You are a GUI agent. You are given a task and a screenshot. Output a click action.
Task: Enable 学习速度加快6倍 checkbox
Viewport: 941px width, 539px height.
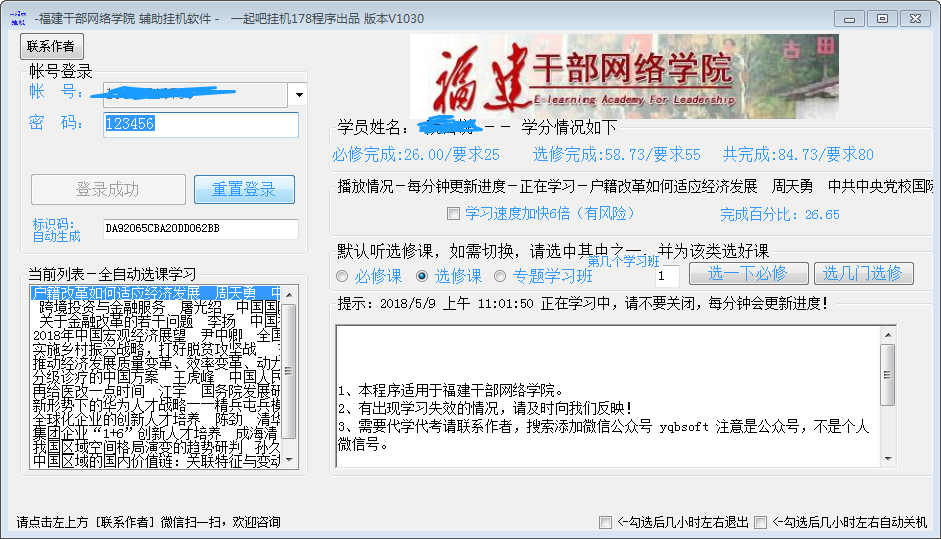[454, 214]
